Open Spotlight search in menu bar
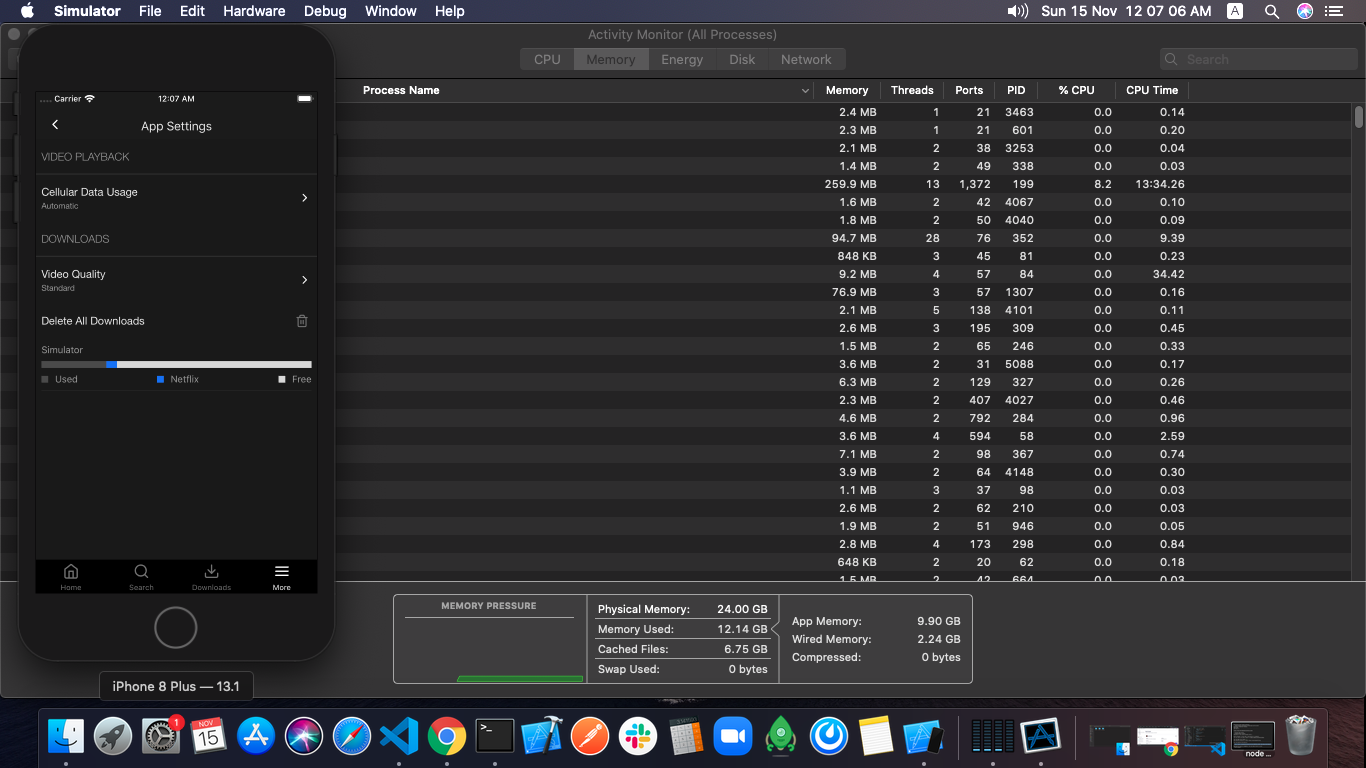The image size is (1366, 768). click(1271, 11)
